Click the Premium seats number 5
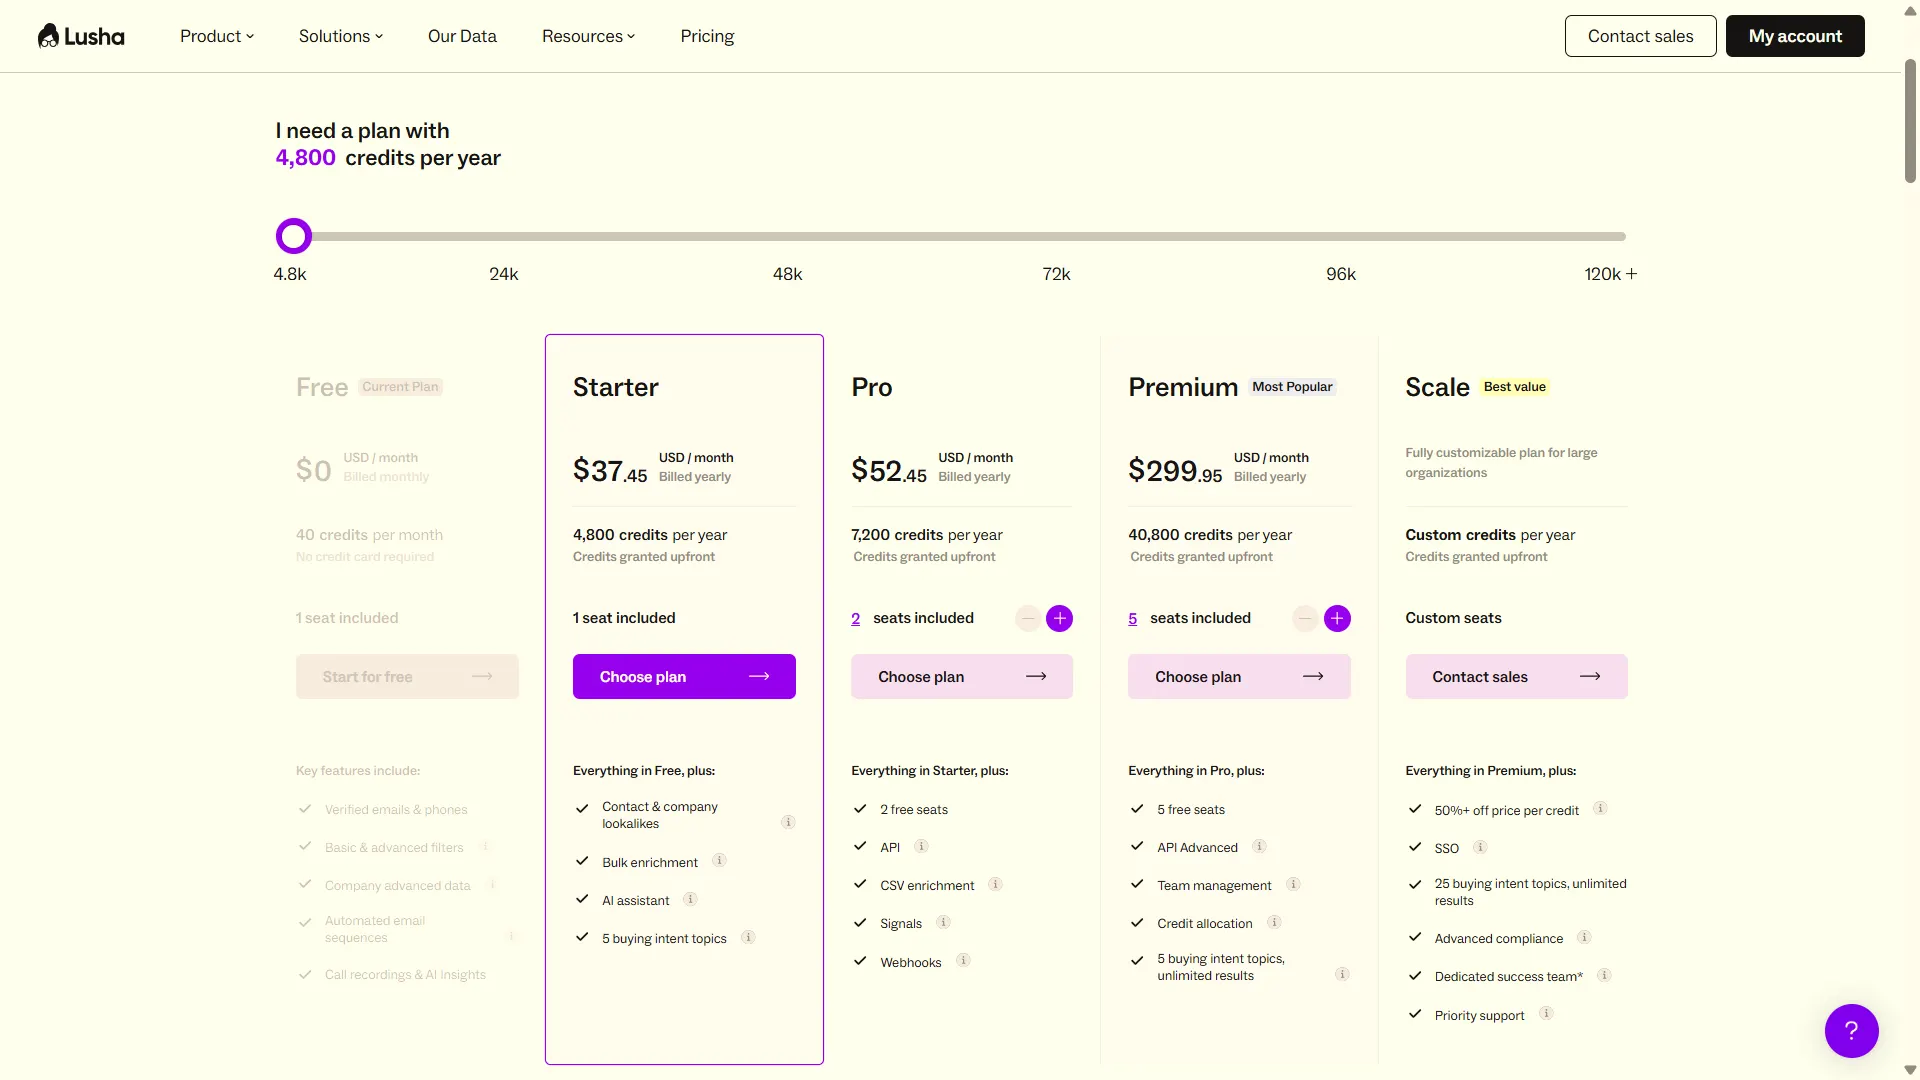Viewport: 1920px width, 1080px height. [1132, 619]
